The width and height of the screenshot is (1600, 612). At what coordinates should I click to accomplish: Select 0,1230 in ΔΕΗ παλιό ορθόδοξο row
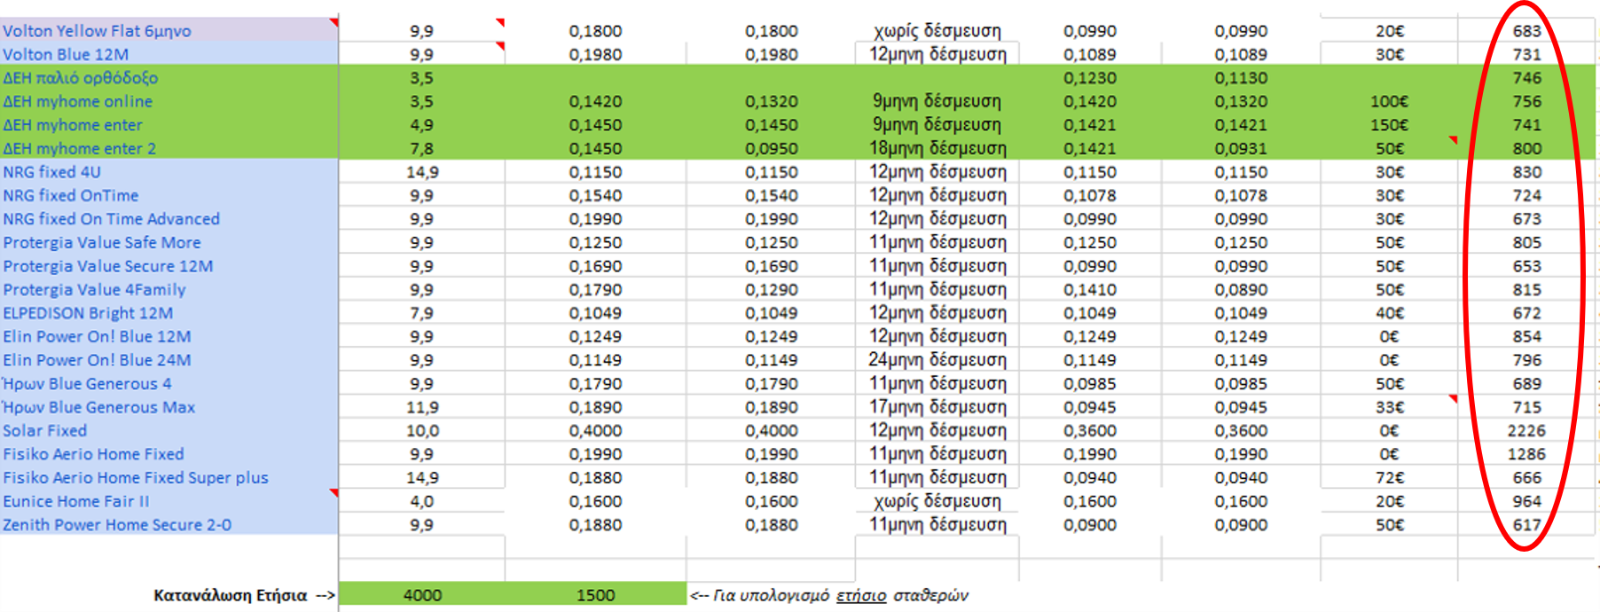1090,78
